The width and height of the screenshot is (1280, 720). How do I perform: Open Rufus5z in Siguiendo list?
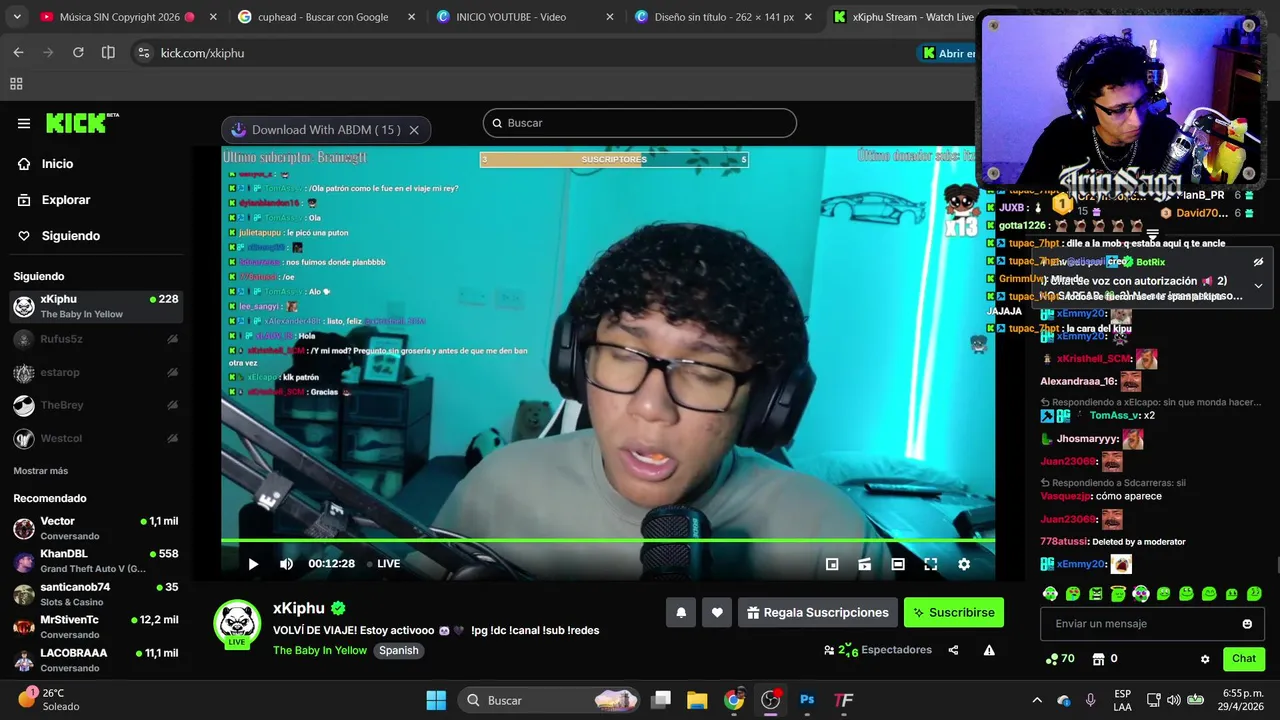(96, 339)
